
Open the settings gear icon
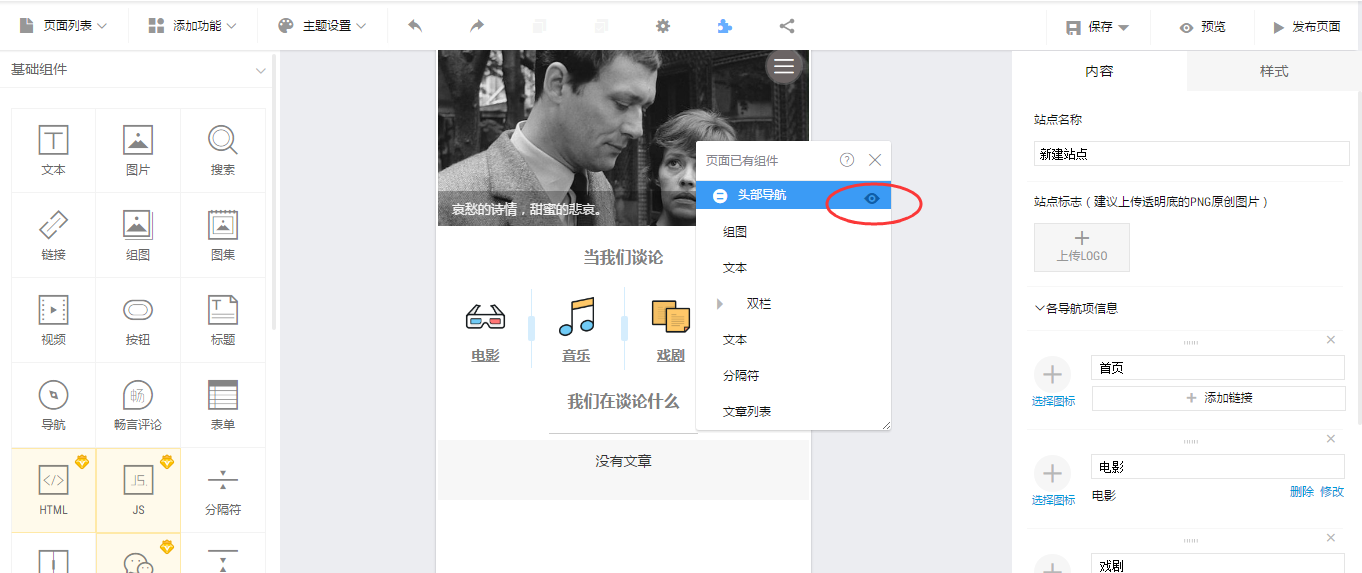(662, 26)
